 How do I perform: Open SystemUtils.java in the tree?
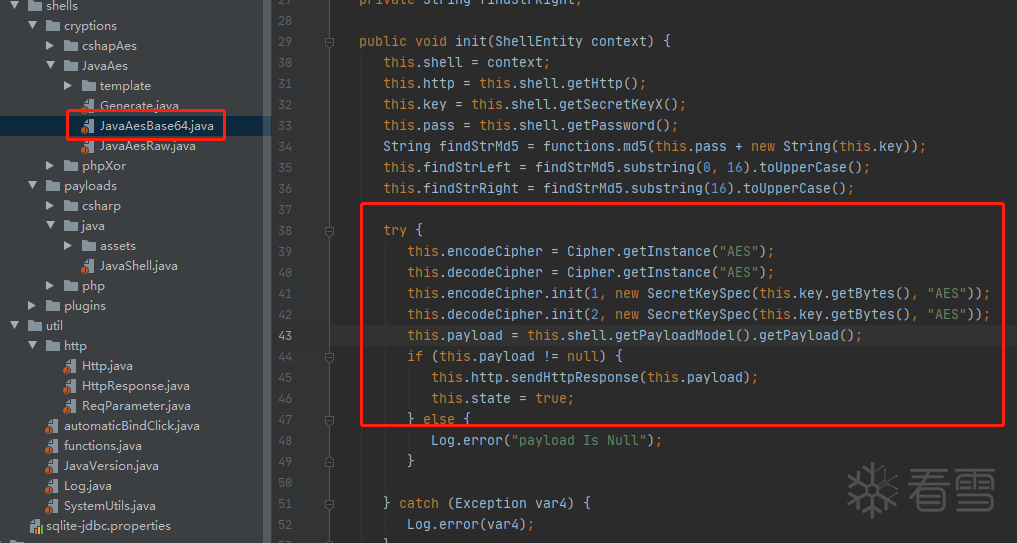pos(110,506)
